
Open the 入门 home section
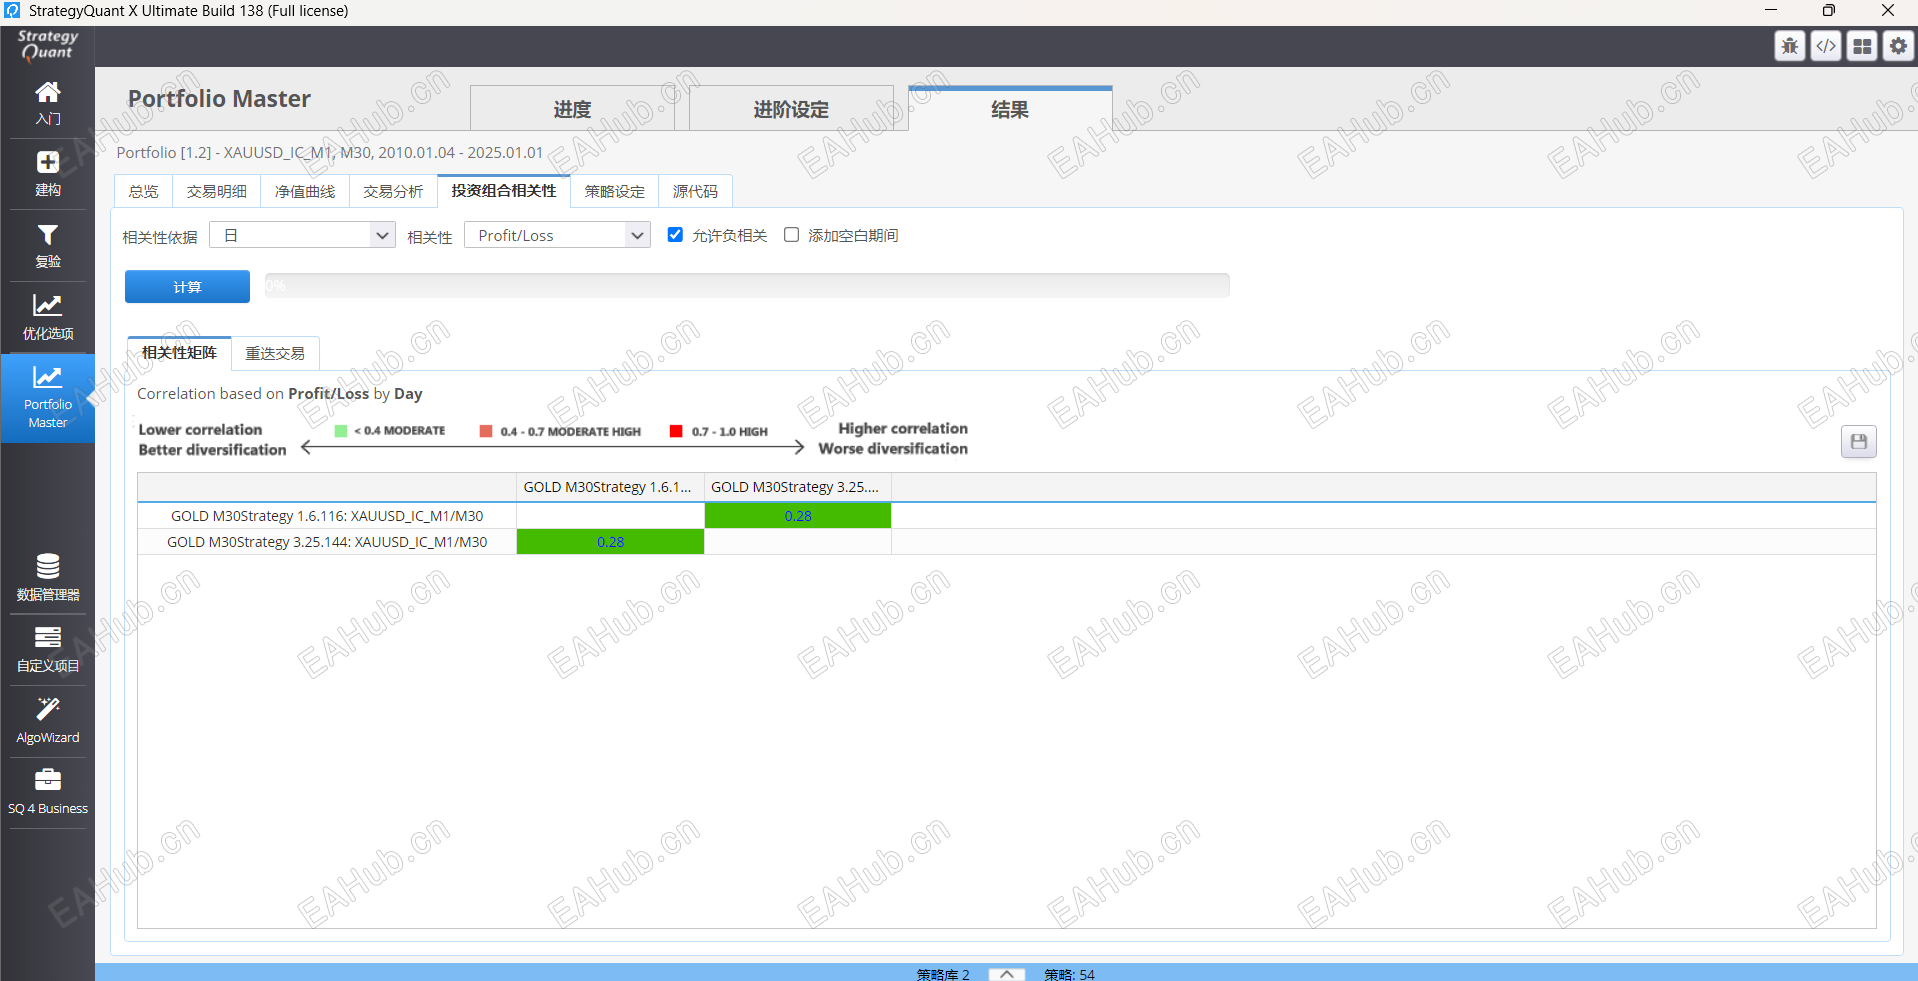(48, 103)
